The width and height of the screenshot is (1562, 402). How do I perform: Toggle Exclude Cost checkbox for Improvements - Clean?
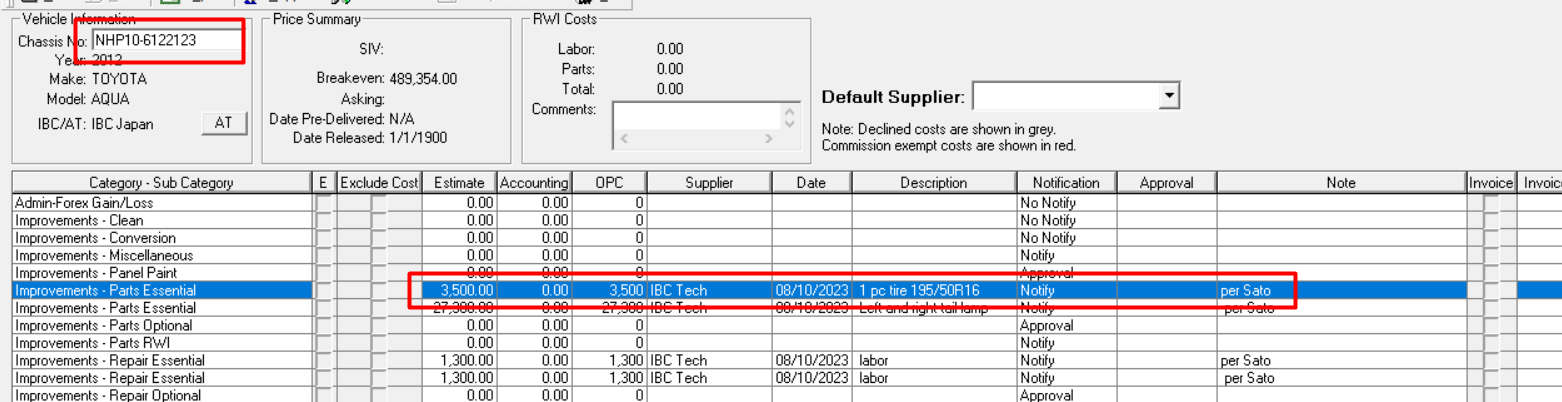tap(378, 220)
